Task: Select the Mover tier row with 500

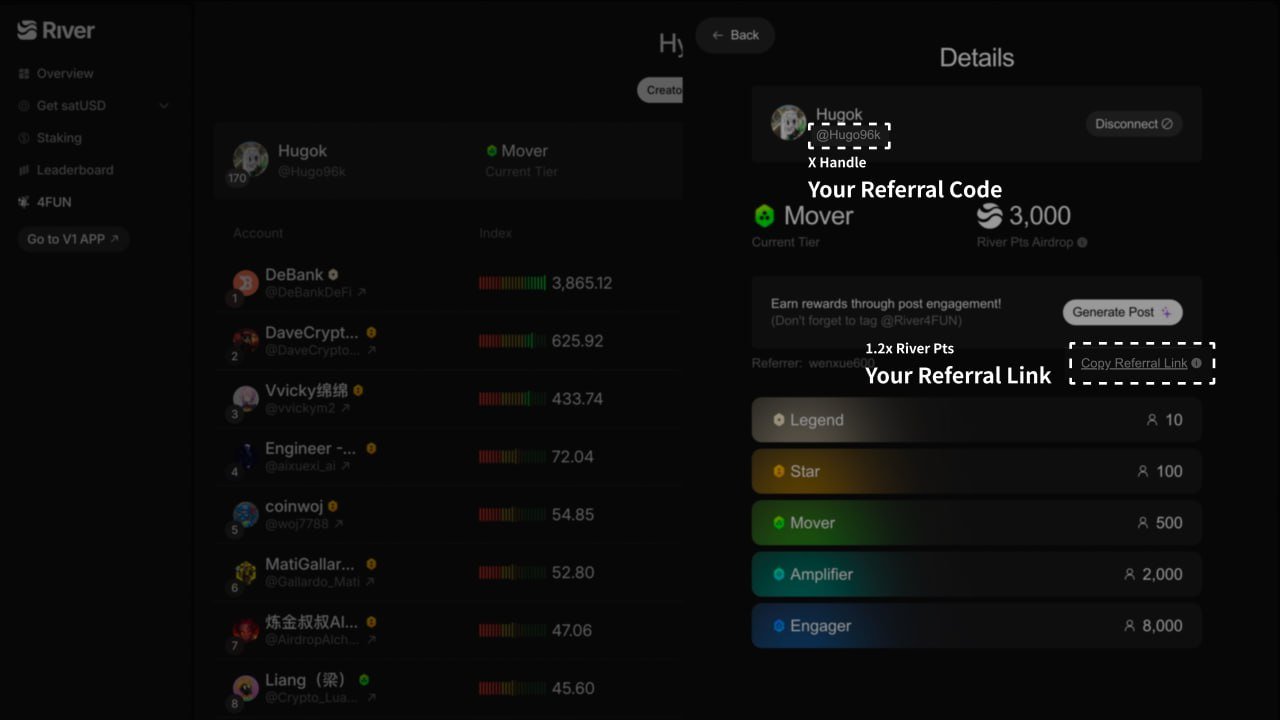Action: click(x=977, y=523)
